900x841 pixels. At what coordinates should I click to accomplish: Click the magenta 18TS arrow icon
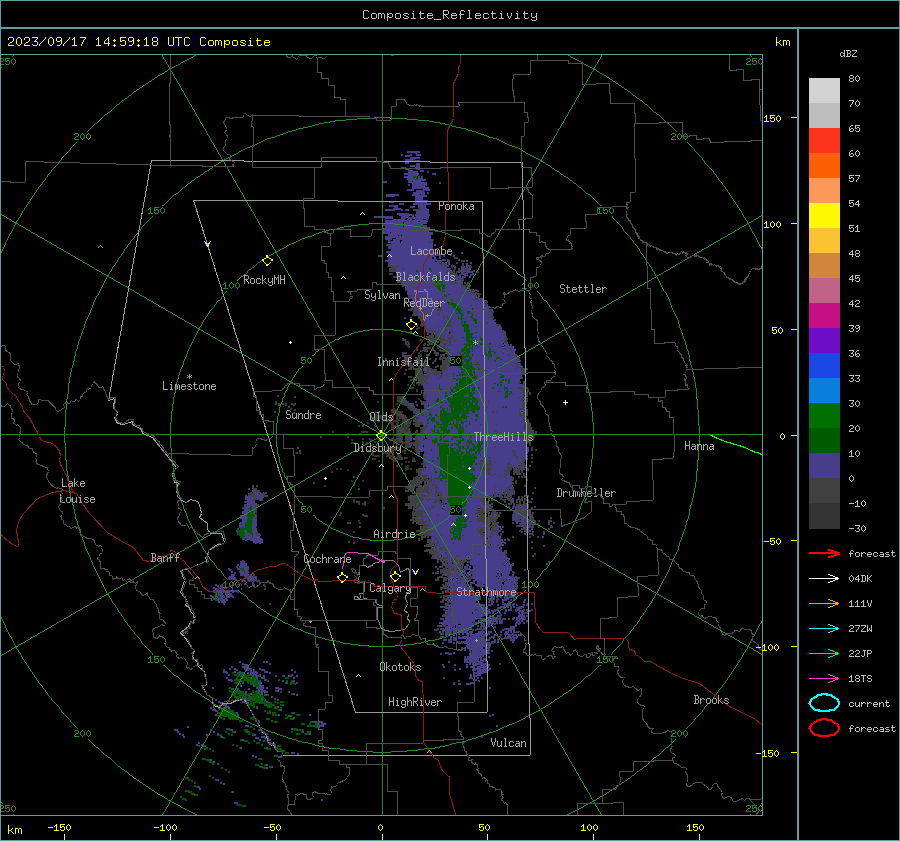[x=824, y=679]
